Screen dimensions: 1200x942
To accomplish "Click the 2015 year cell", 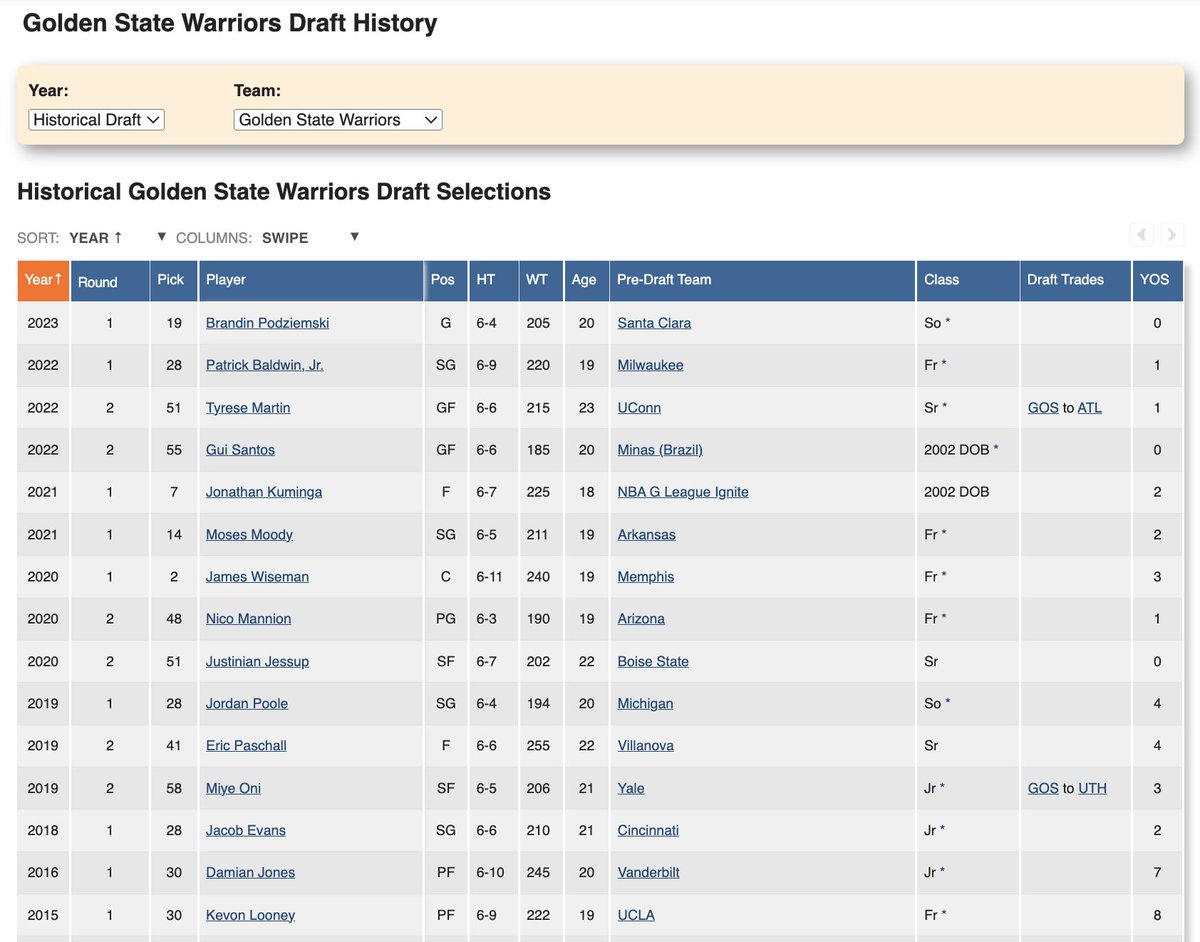I will tap(43, 916).
